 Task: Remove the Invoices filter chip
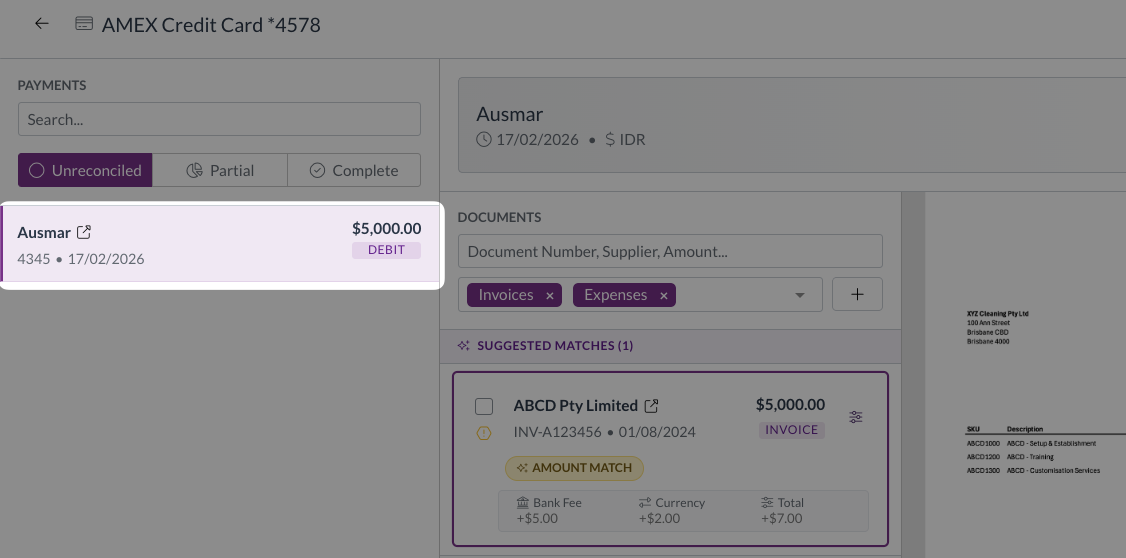click(549, 296)
